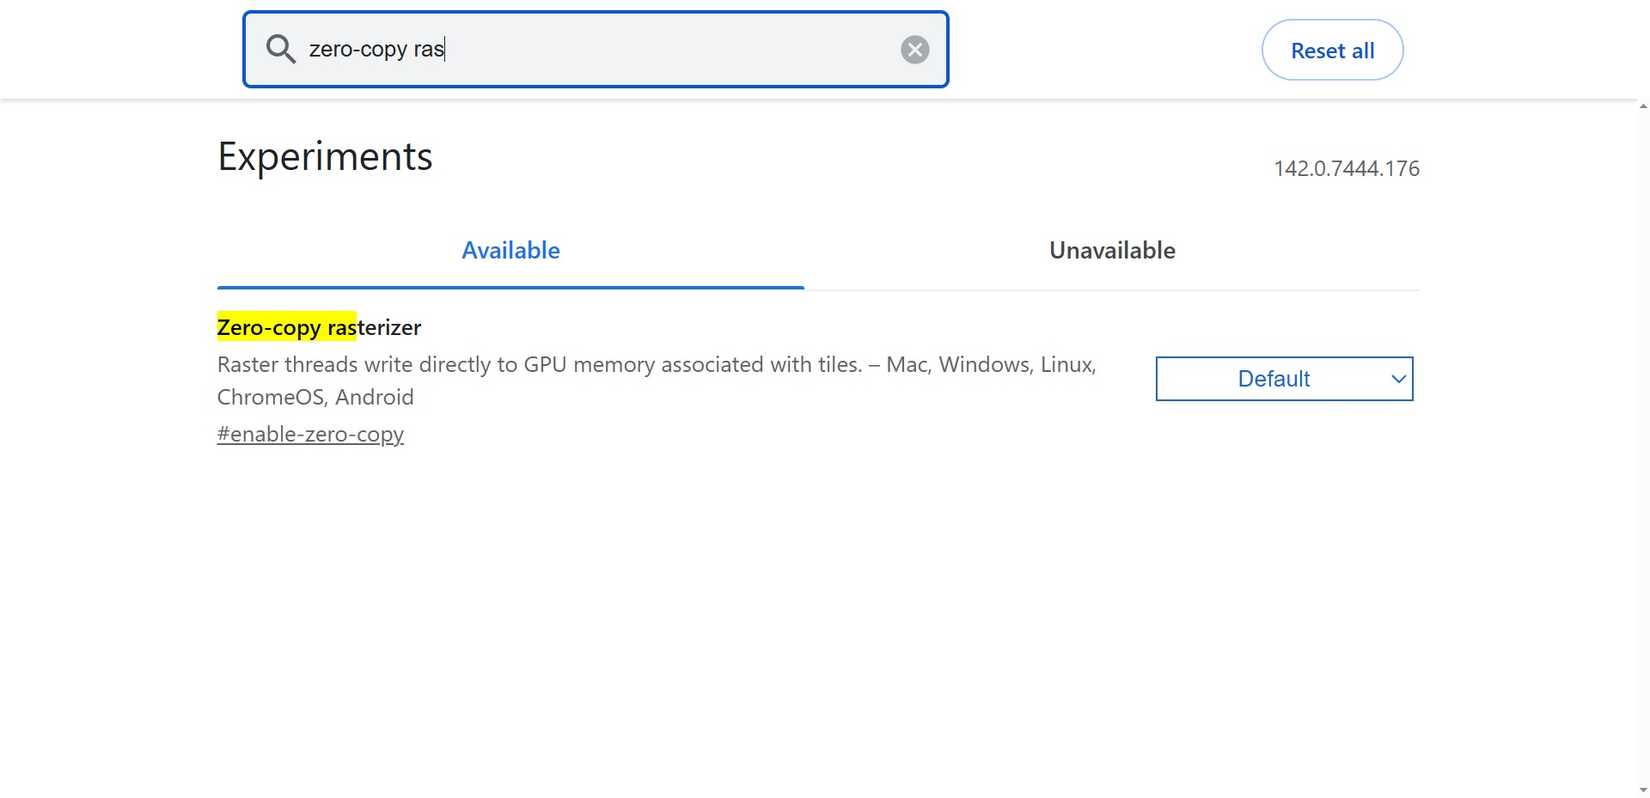The image size is (1650, 798).
Task: Click the version number 142.0.7444.176
Action: 1345,168
